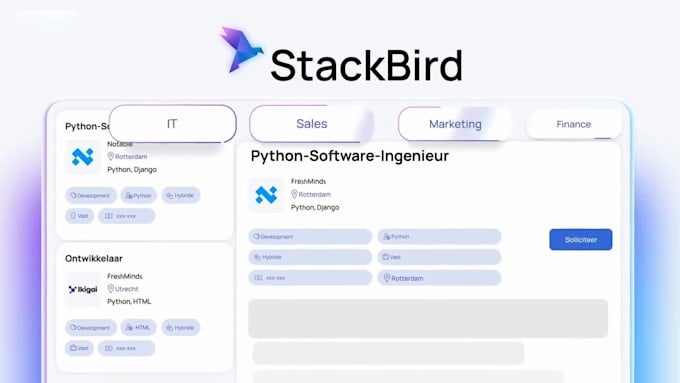Screen dimensions: 680x383
Task: Click the Vast pill in the job detail
Action: (x=439, y=257)
